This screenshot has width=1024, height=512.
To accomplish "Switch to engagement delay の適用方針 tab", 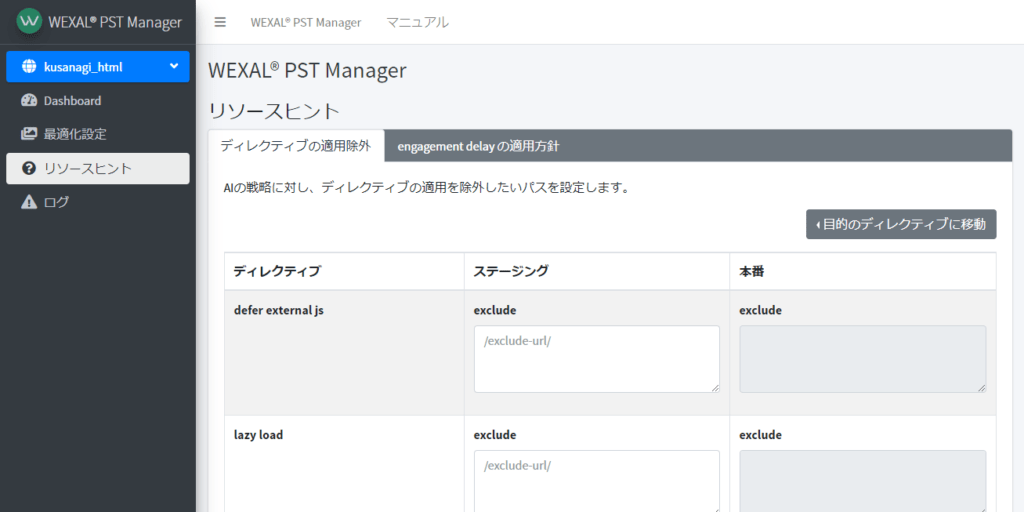I will [478, 146].
